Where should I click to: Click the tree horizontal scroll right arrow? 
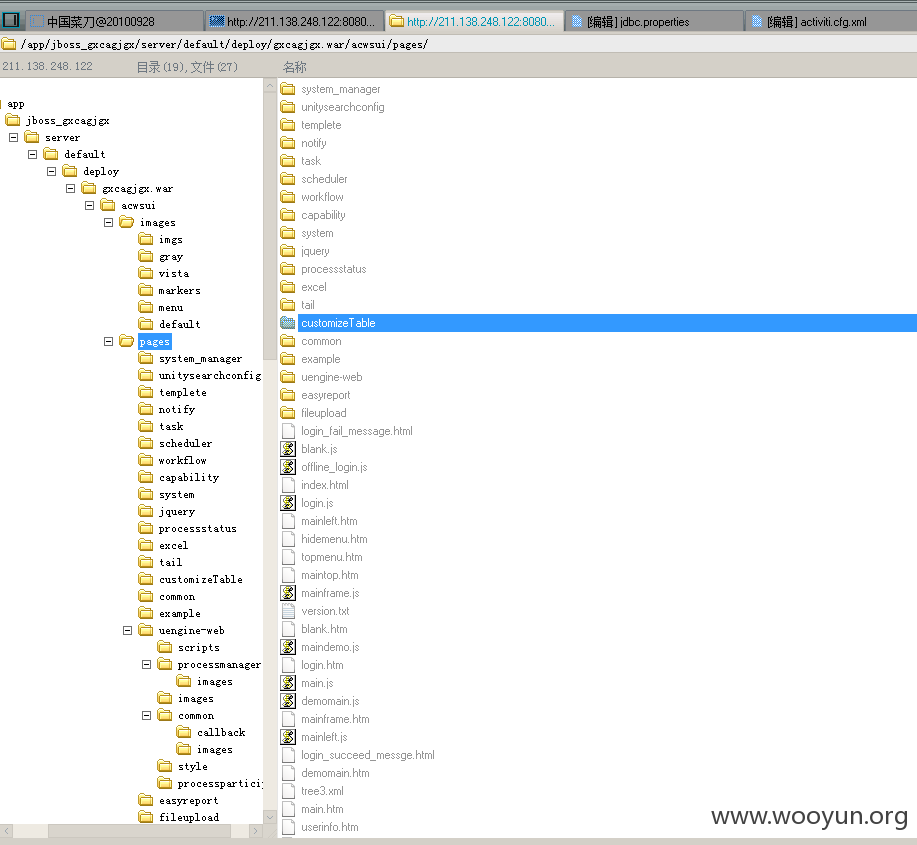pos(256,831)
